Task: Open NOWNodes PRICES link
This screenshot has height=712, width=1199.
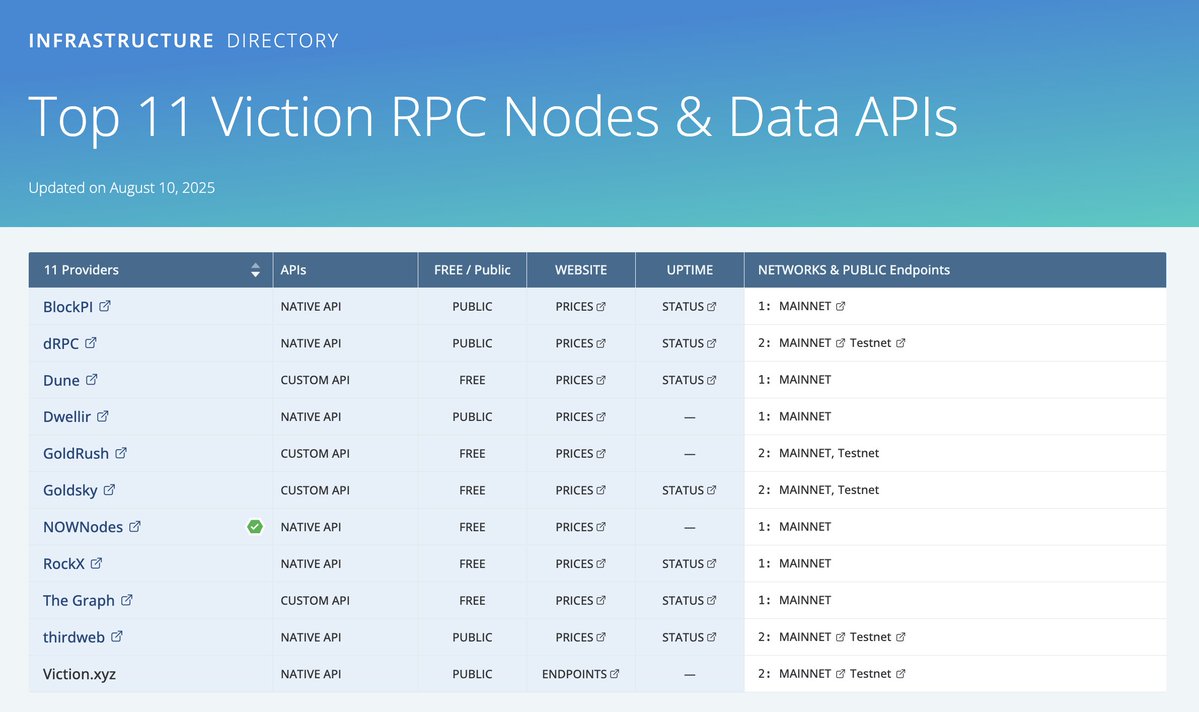Action: 580,527
